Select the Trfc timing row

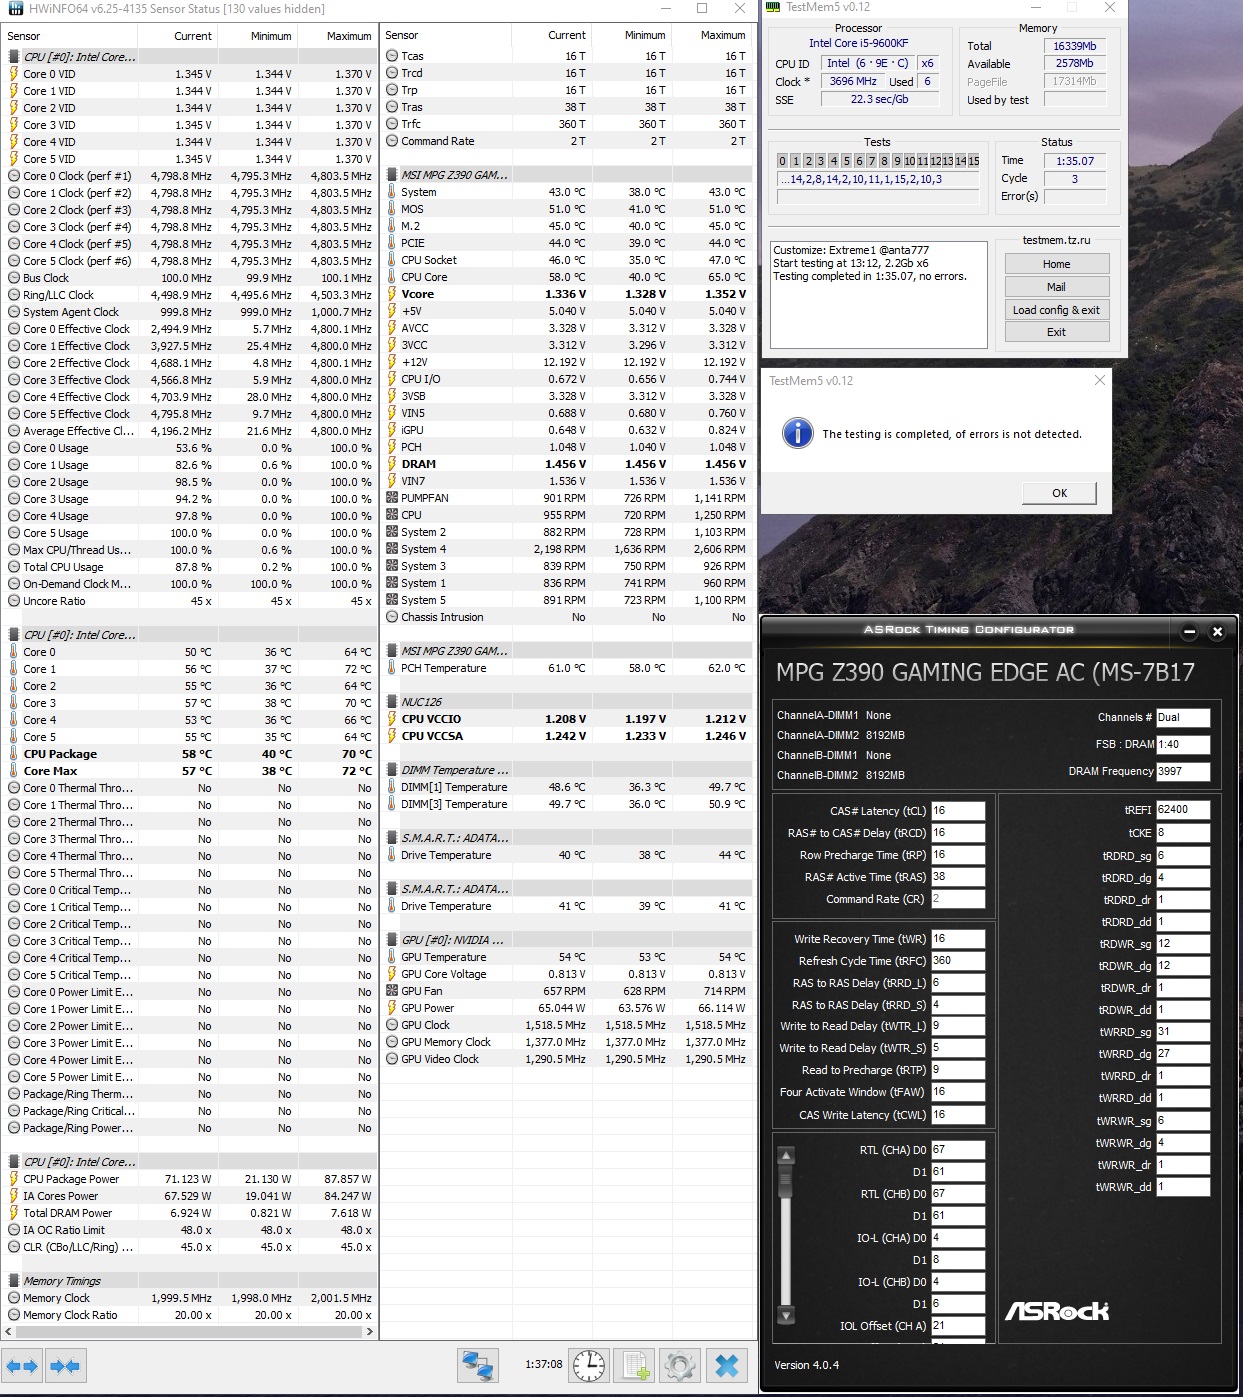pyautogui.click(x=567, y=124)
